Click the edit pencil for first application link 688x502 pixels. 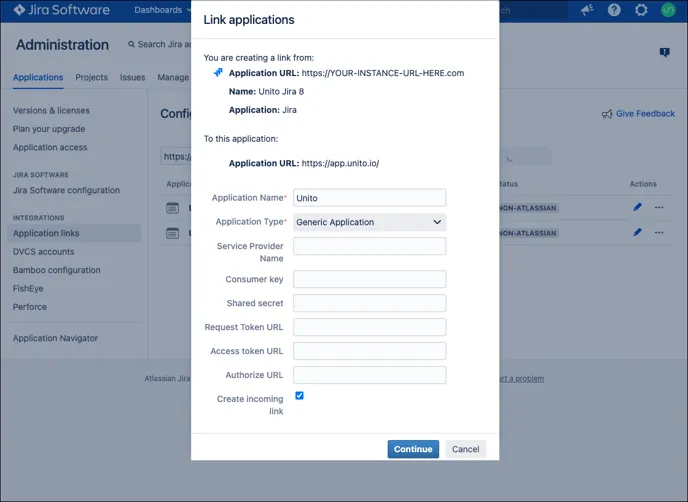tap(638, 207)
